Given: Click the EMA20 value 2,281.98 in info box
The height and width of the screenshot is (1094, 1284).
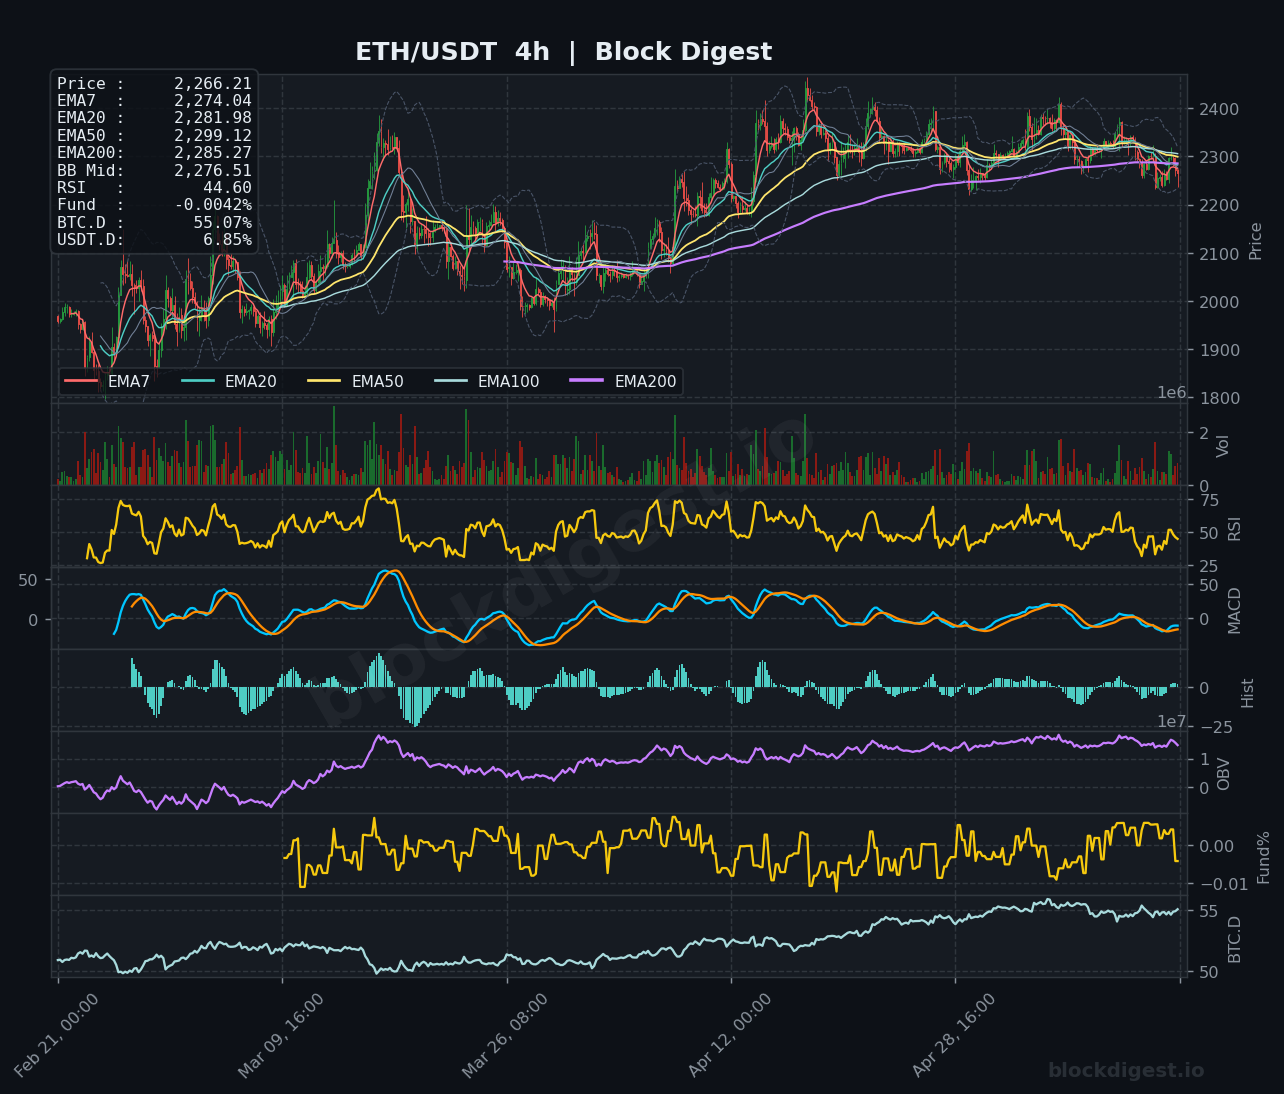Looking at the screenshot, I should 213,118.
